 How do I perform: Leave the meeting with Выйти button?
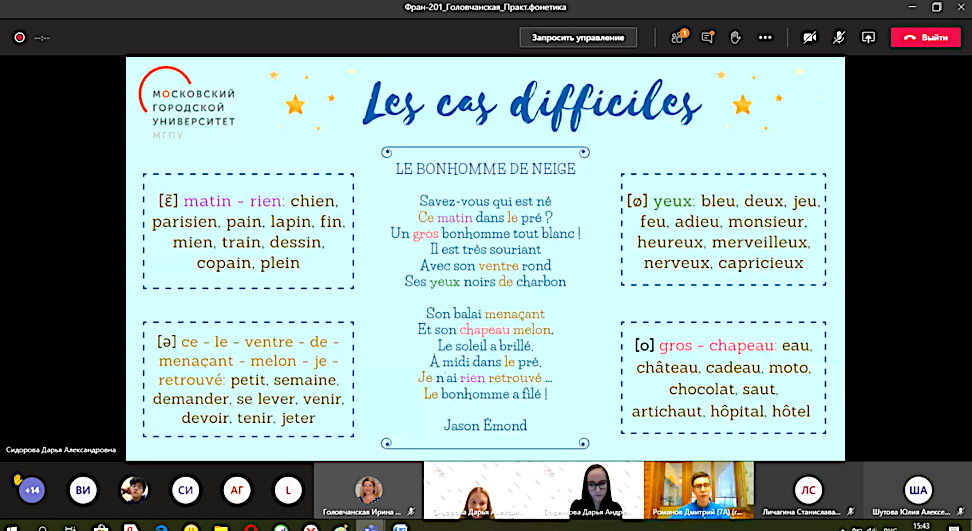(x=925, y=37)
